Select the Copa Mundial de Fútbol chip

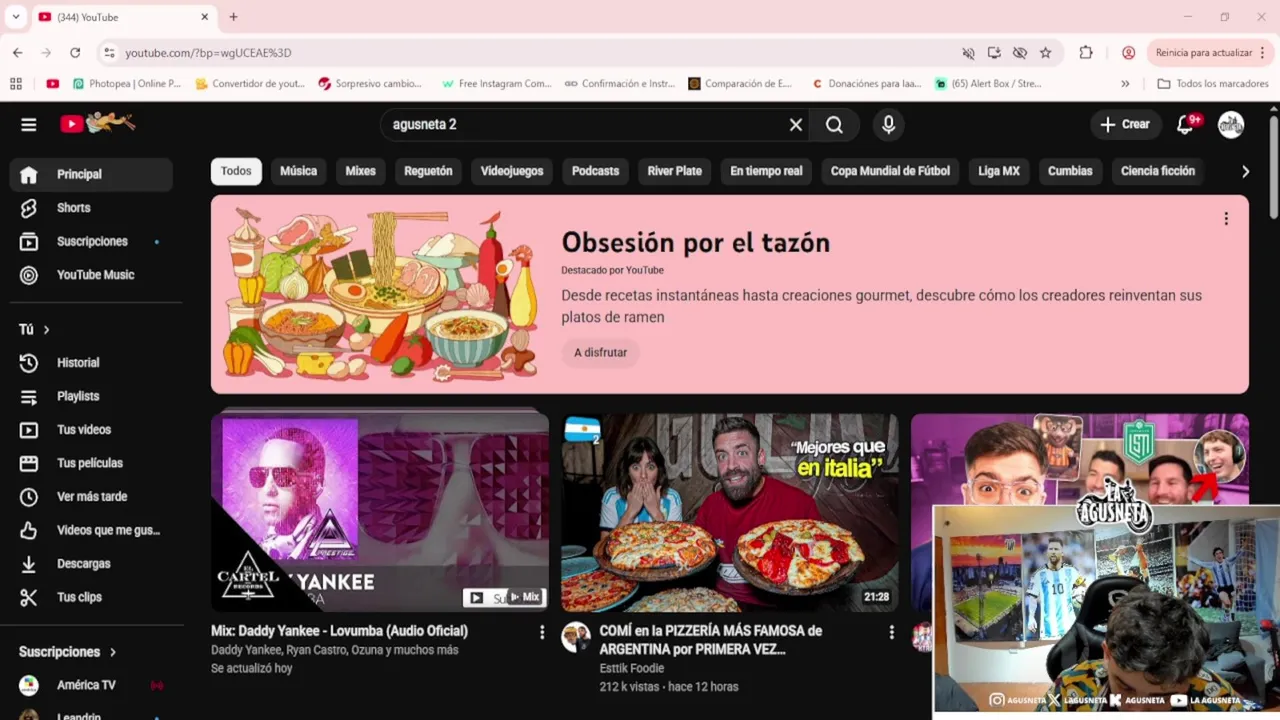pyautogui.click(x=890, y=172)
